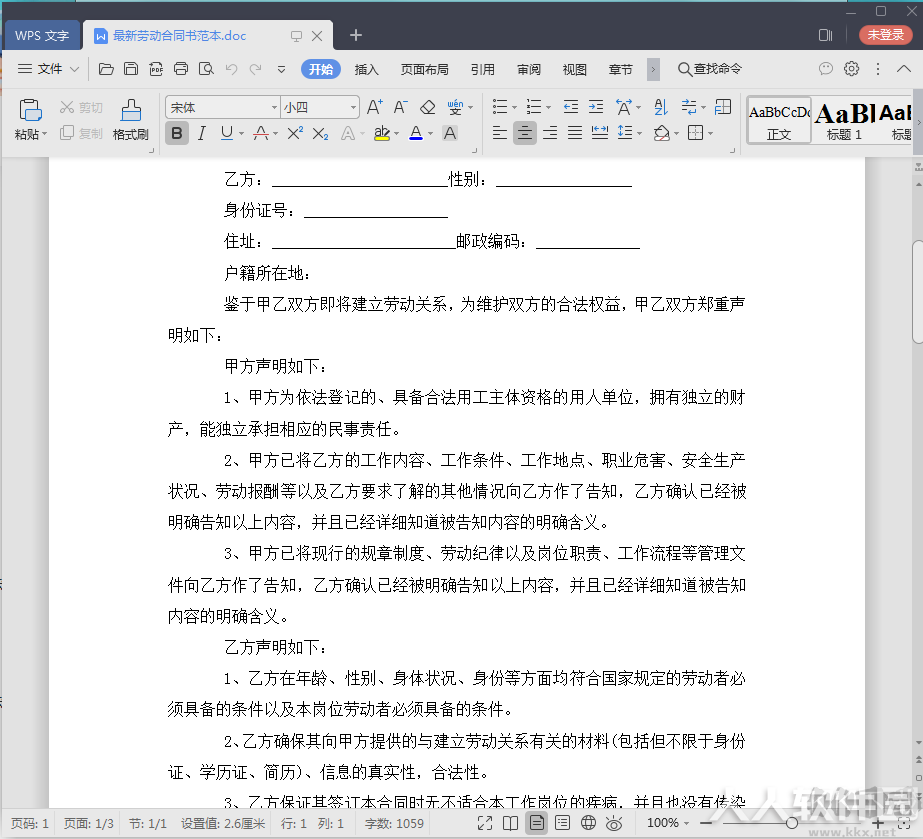Increase font size with A+
The height and width of the screenshot is (839, 923).
click(374, 107)
